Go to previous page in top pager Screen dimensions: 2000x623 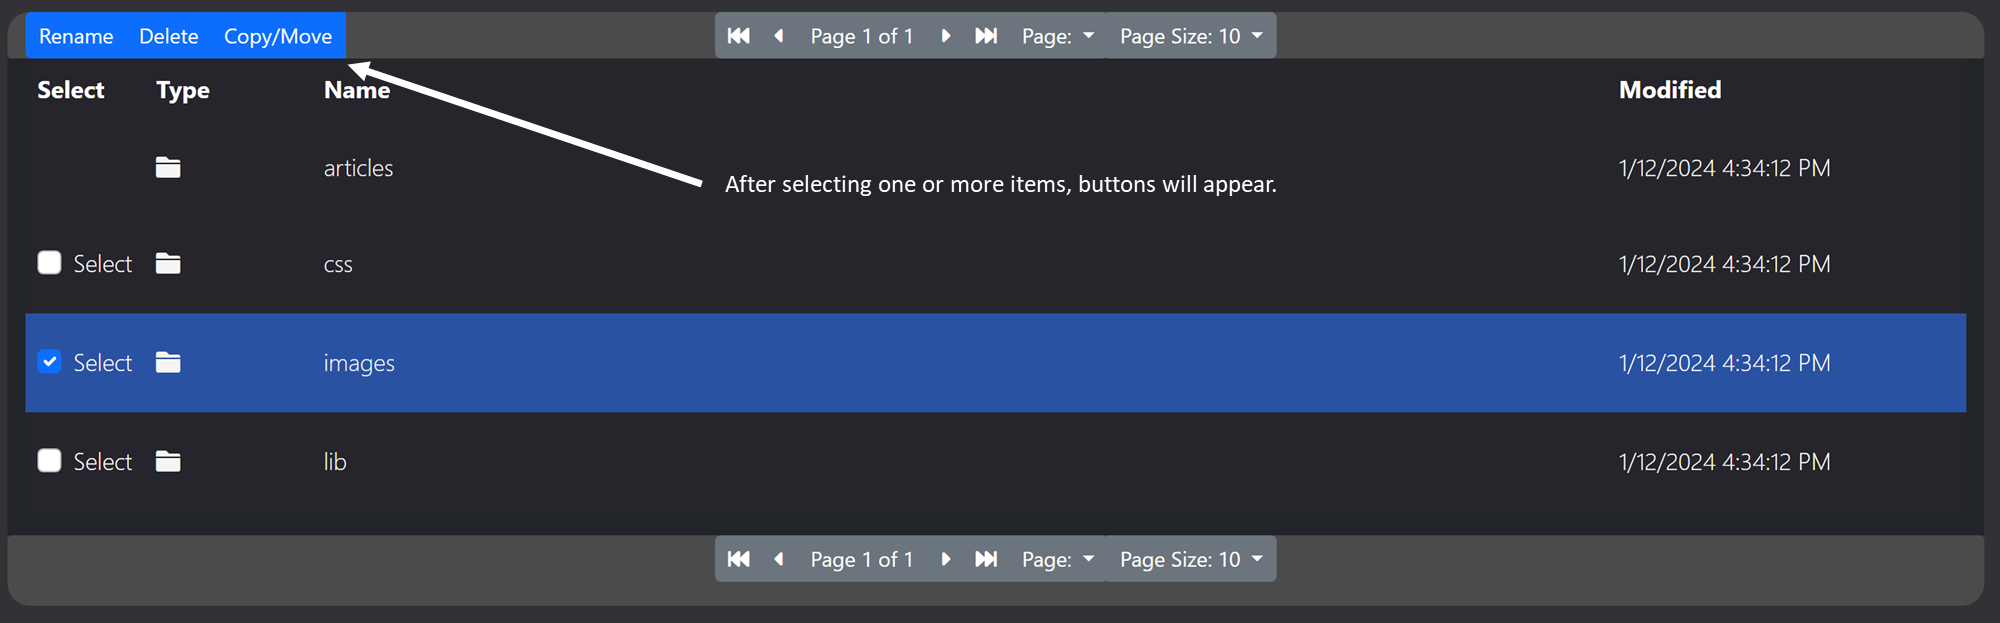coord(779,36)
